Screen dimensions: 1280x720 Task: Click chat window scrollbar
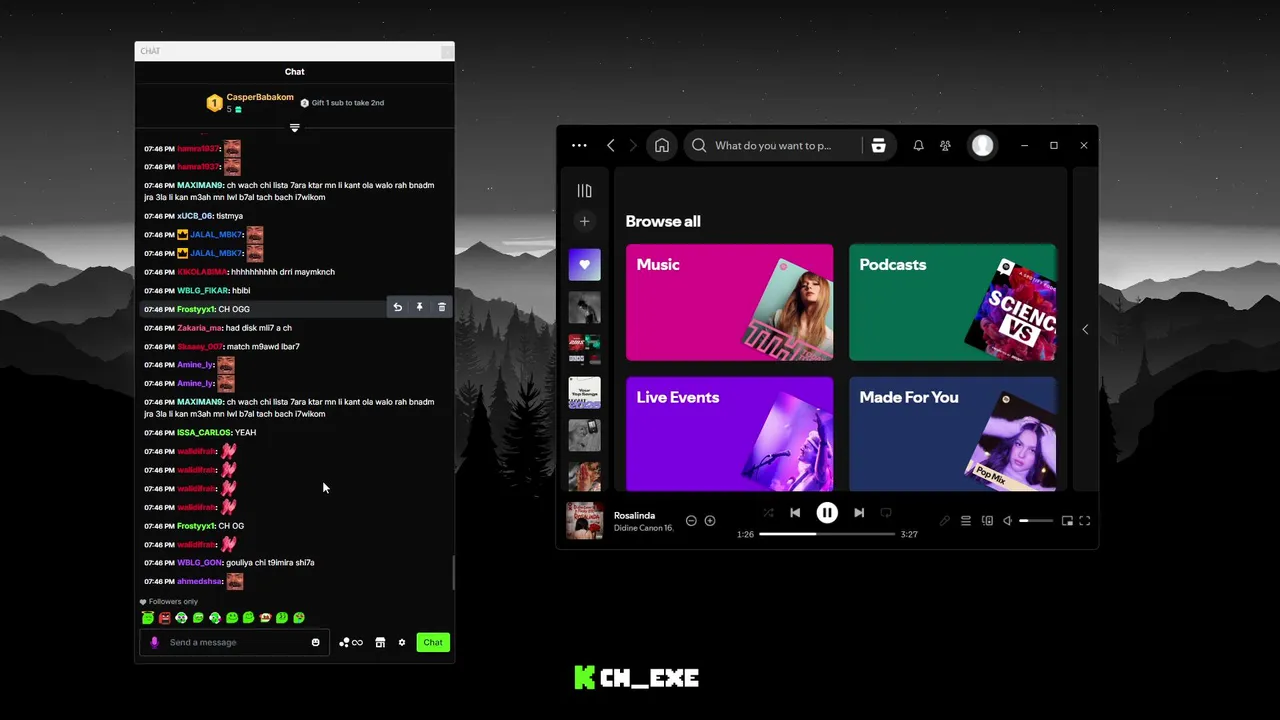coord(452,573)
